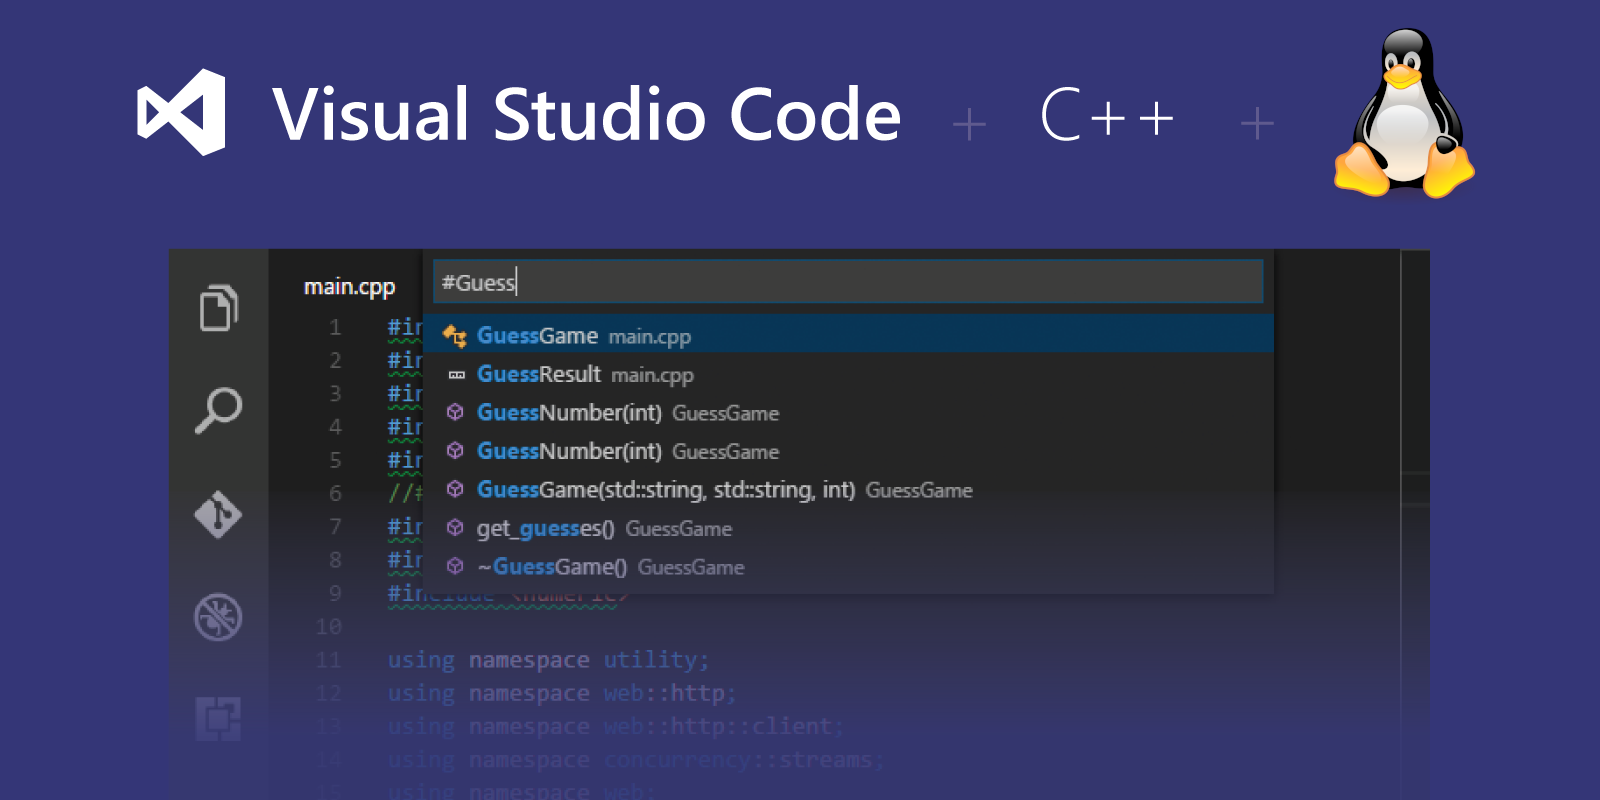The height and width of the screenshot is (800, 1600).
Task: Click code line 'using namespace web::http::client;'
Action: pyautogui.click(x=616, y=727)
